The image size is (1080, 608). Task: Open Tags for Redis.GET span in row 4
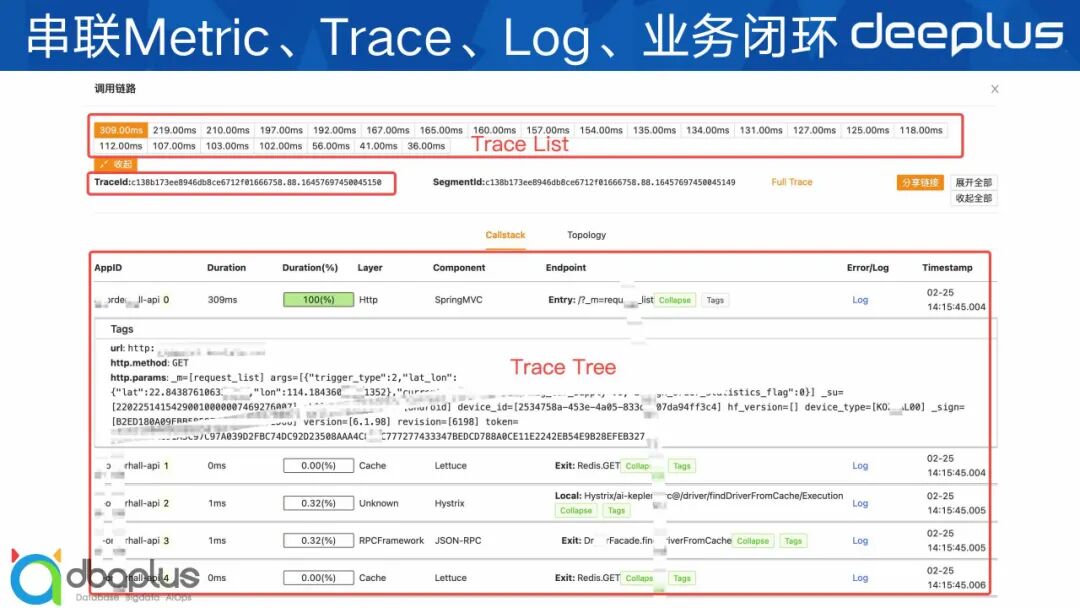pyautogui.click(x=682, y=578)
